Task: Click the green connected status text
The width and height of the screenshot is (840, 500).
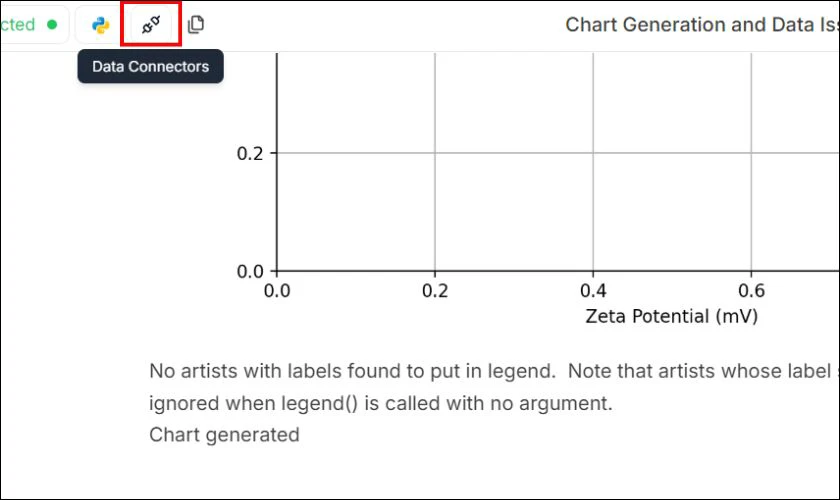Action: click(x=18, y=25)
